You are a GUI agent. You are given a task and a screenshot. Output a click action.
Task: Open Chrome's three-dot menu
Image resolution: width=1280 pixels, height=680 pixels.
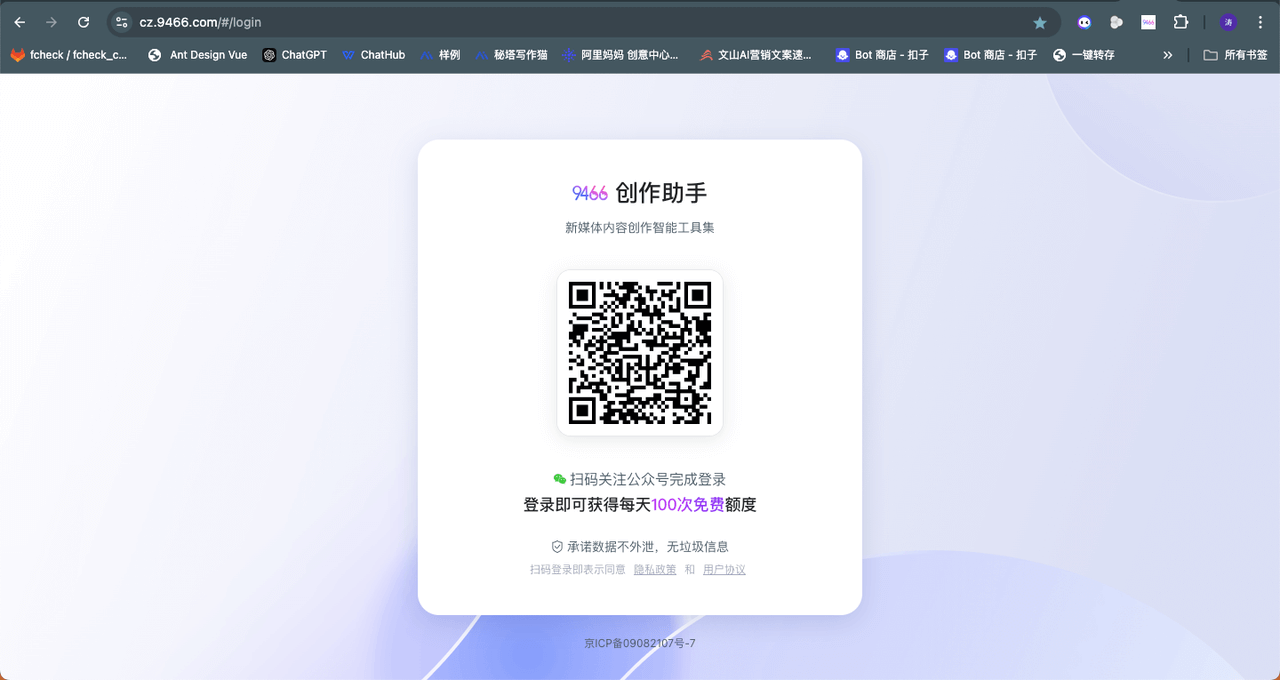click(1260, 22)
